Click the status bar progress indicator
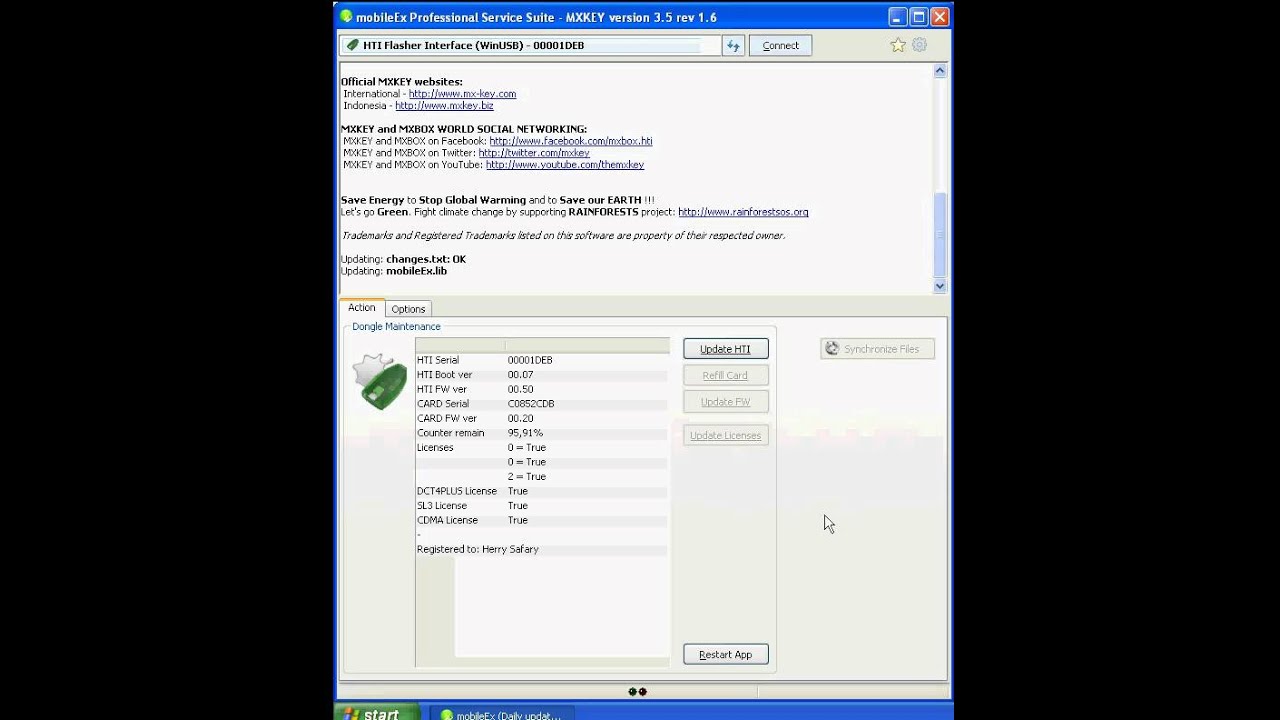The height and width of the screenshot is (720, 1280). point(638,691)
